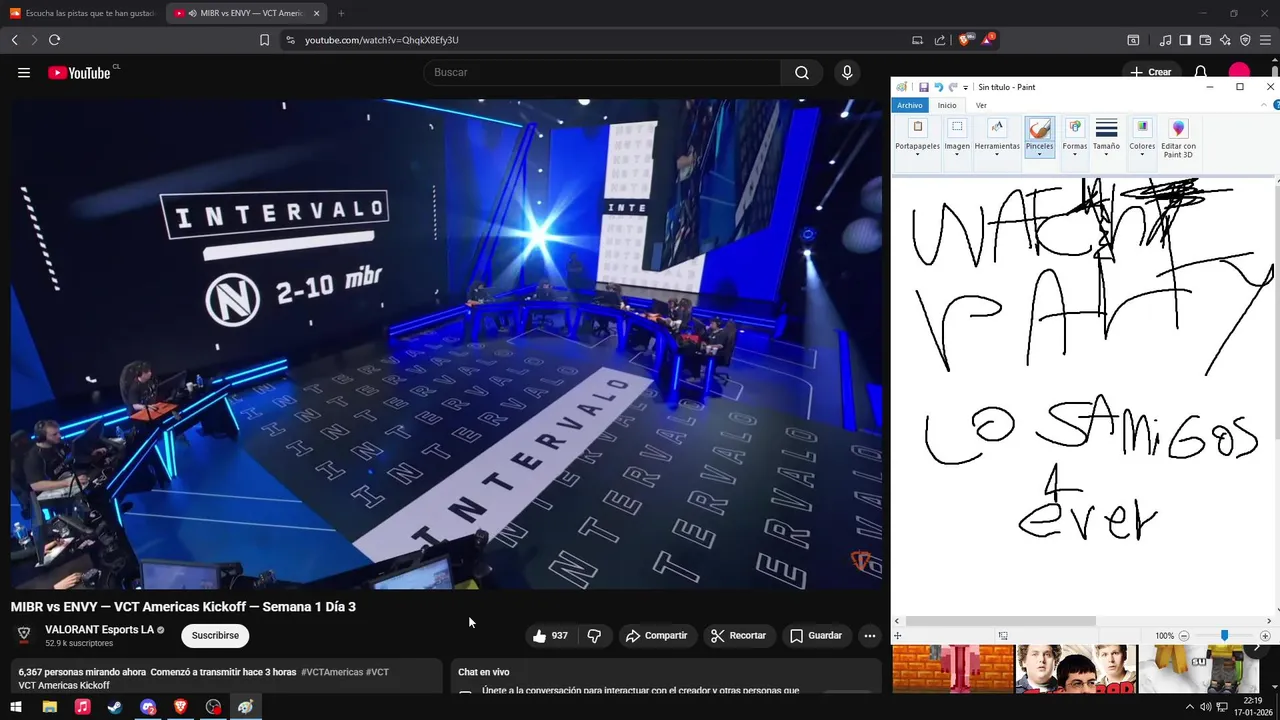Open a new browser tab

(x=341, y=13)
